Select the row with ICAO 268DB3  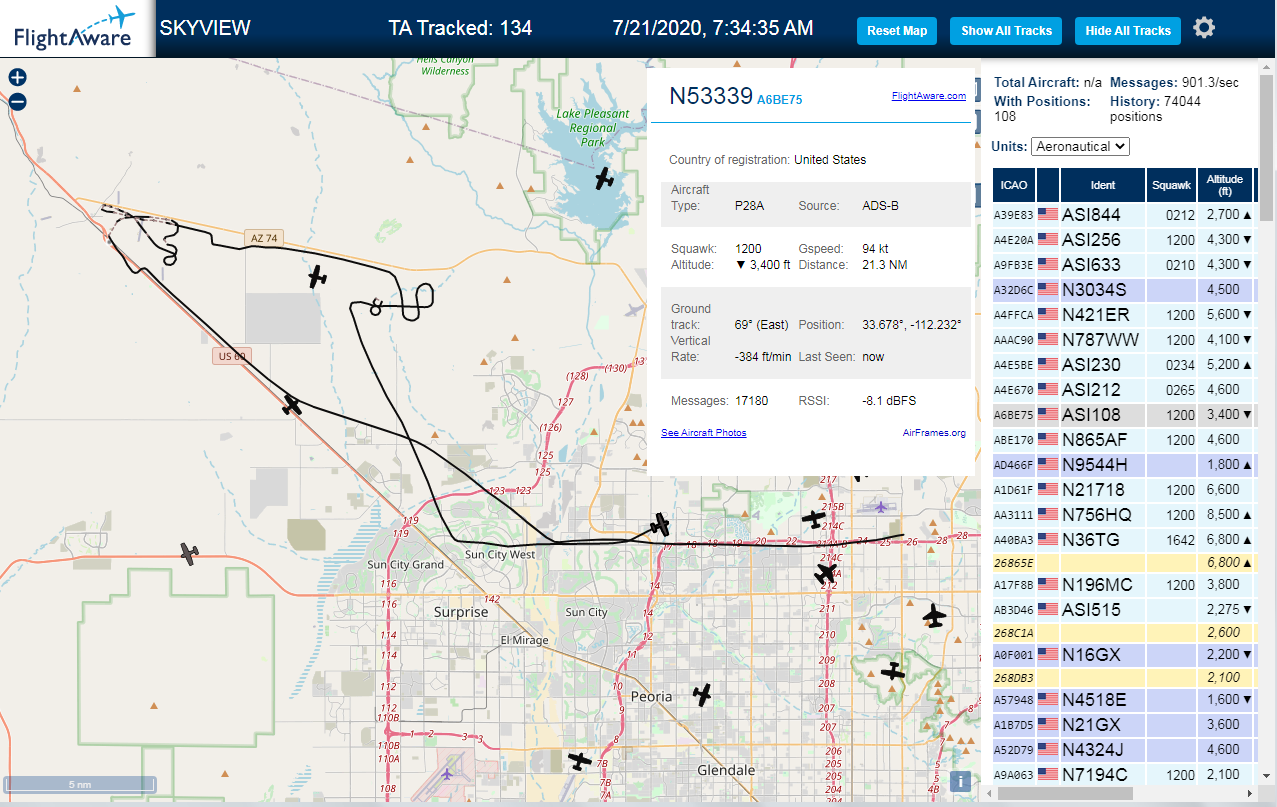1124,677
